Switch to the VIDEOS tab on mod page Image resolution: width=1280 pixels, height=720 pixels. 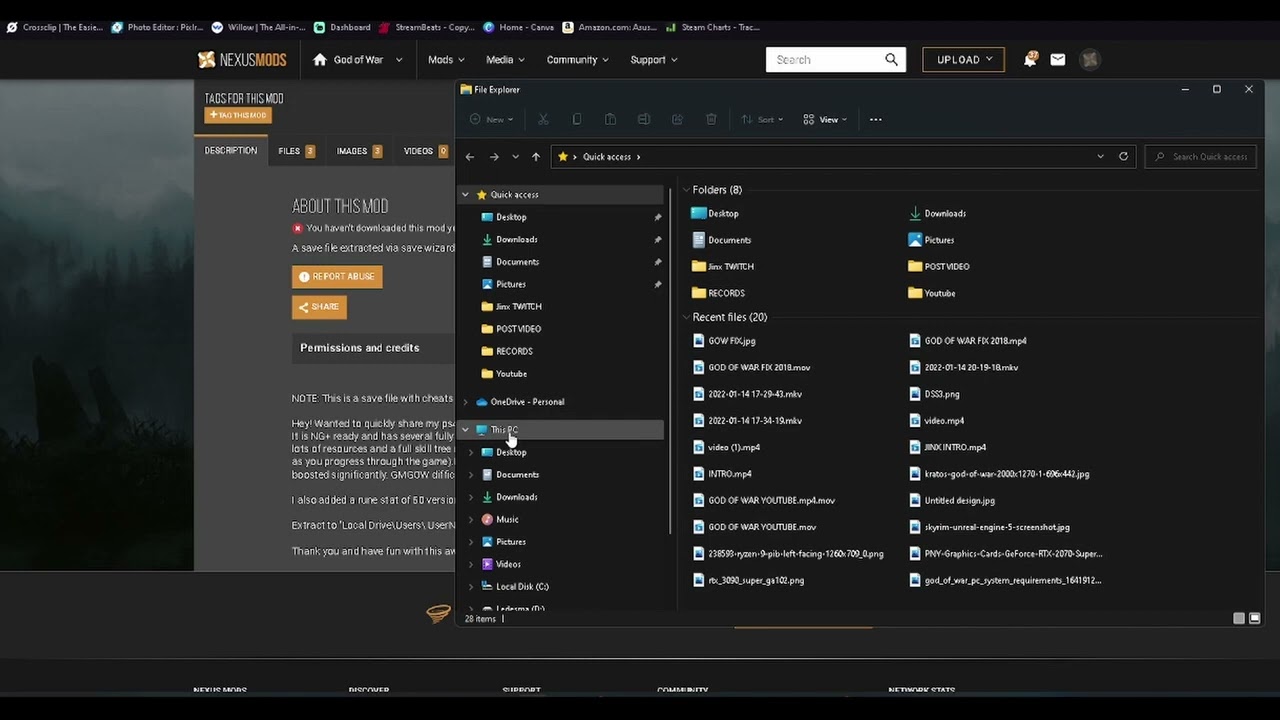425,151
